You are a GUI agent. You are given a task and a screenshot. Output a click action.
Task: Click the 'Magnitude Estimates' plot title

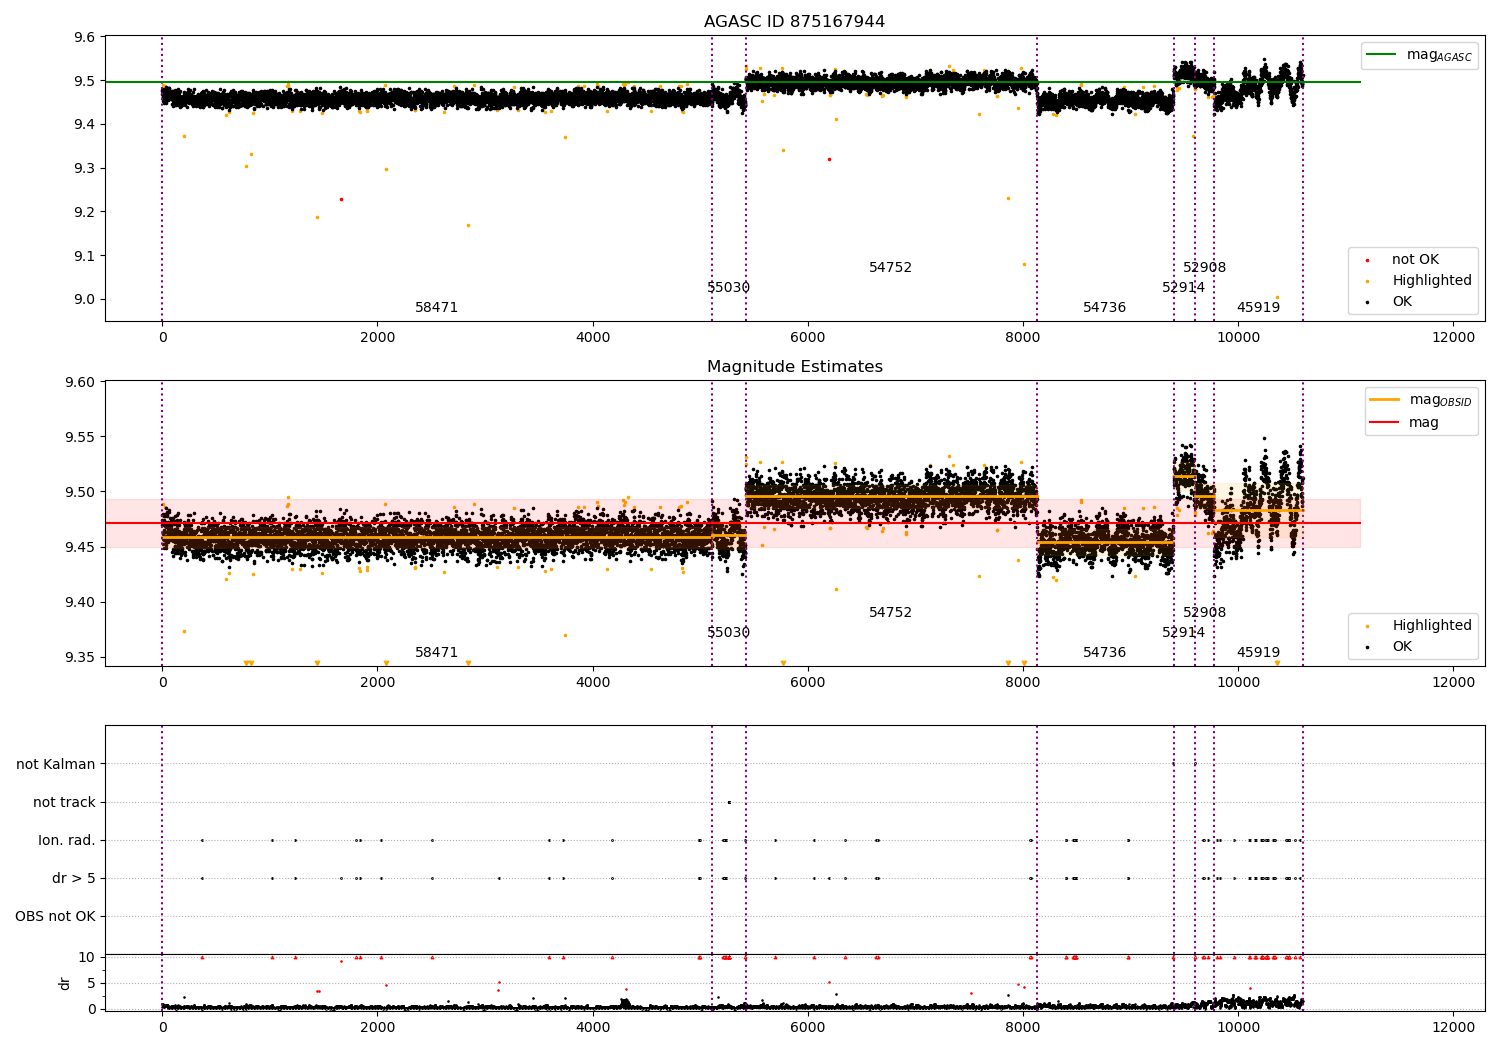pyautogui.click(x=794, y=367)
